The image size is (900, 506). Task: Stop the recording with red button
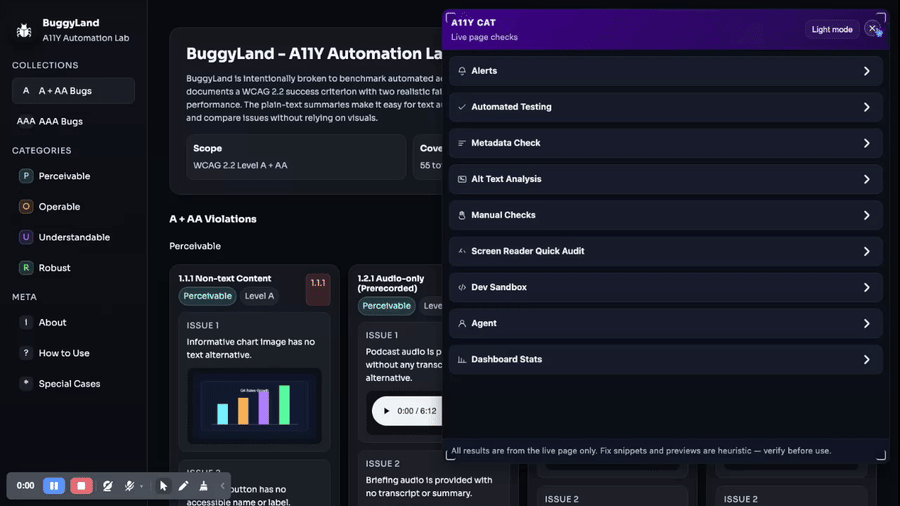81,486
